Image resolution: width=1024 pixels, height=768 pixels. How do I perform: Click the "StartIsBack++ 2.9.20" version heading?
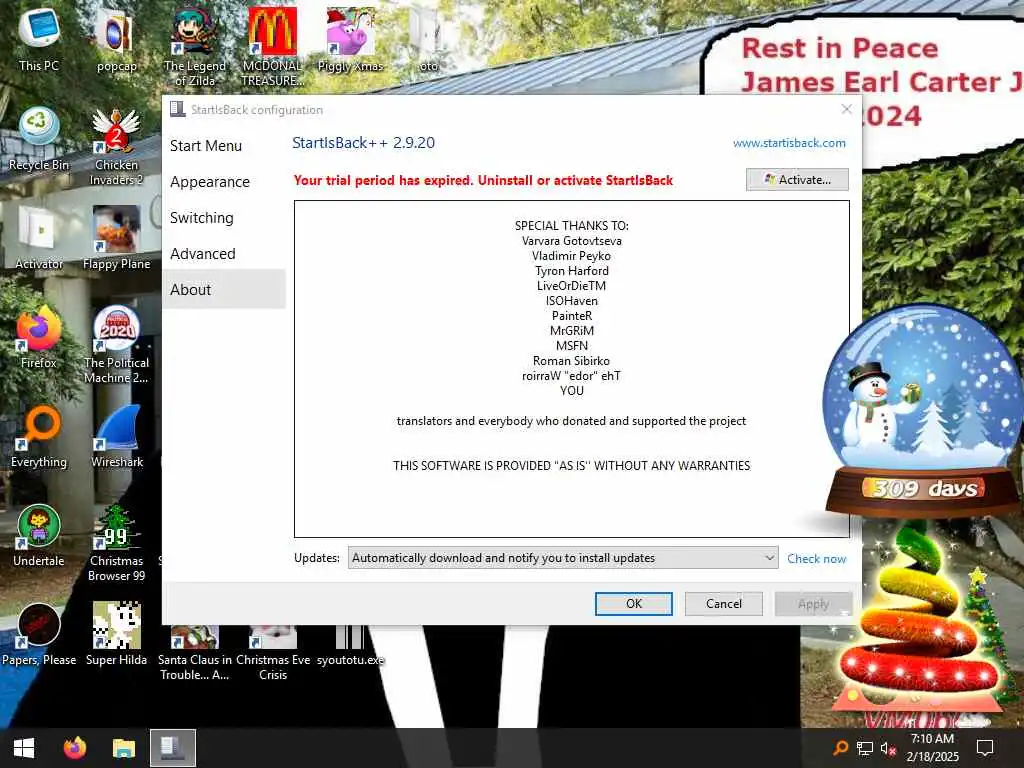(363, 143)
